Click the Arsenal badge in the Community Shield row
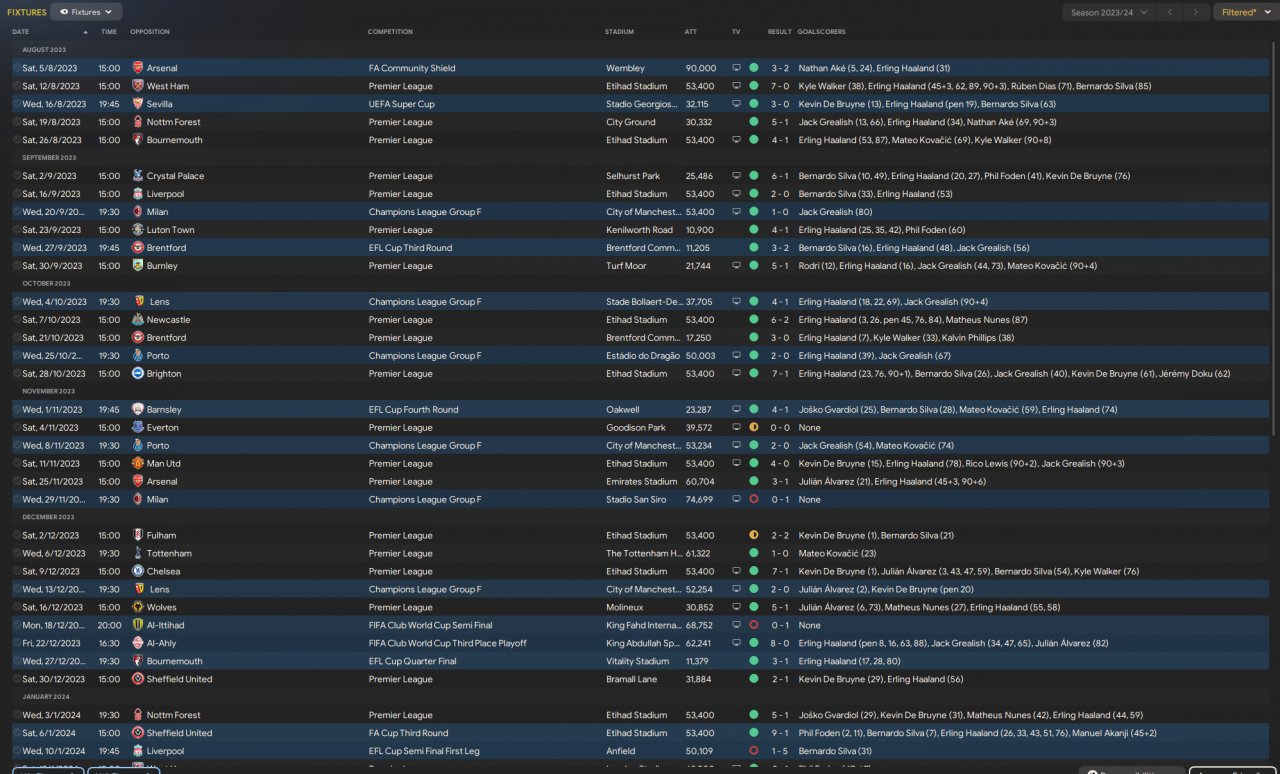 pyautogui.click(x=138, y=68)
